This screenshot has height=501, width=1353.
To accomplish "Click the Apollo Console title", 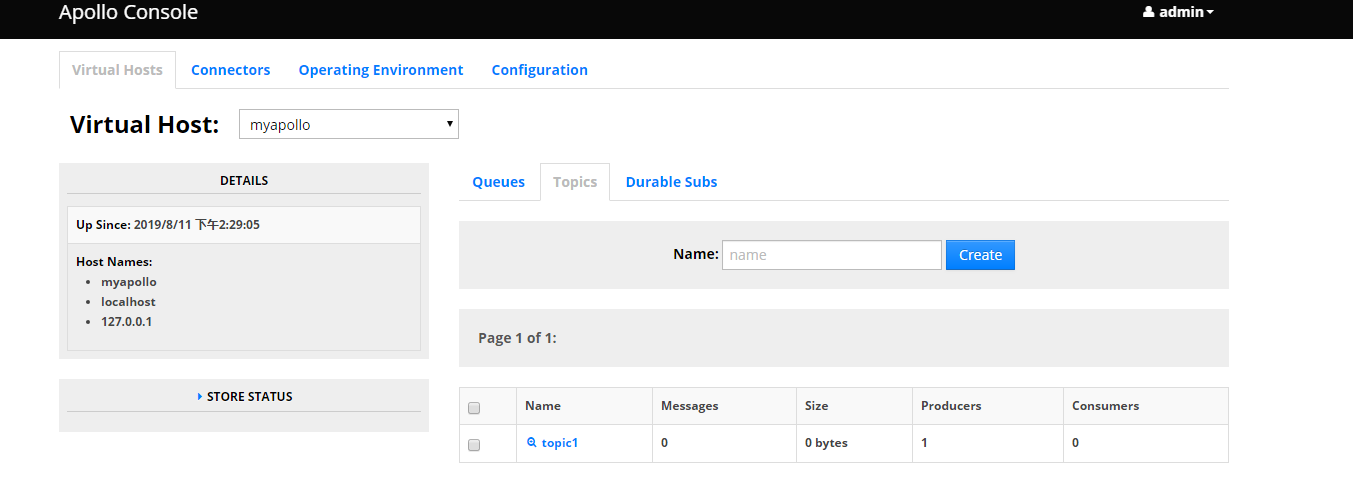I will (x=128, y=13).
